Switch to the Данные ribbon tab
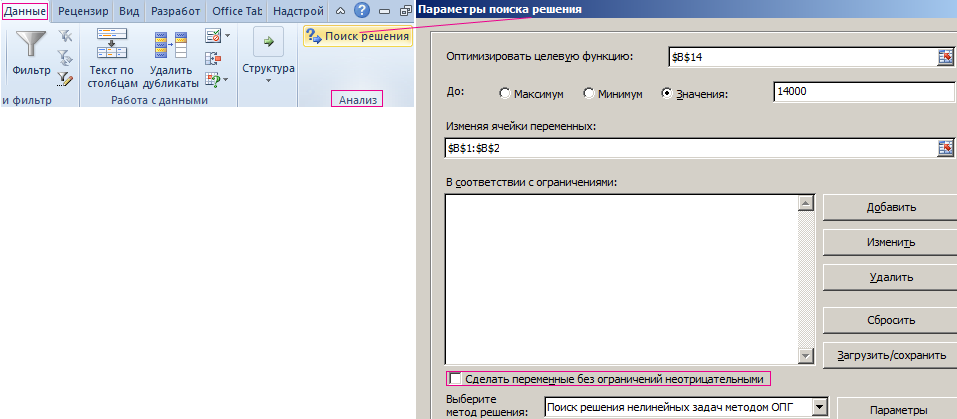The width and height of the screenshot is (957, 419). (24, 11)
